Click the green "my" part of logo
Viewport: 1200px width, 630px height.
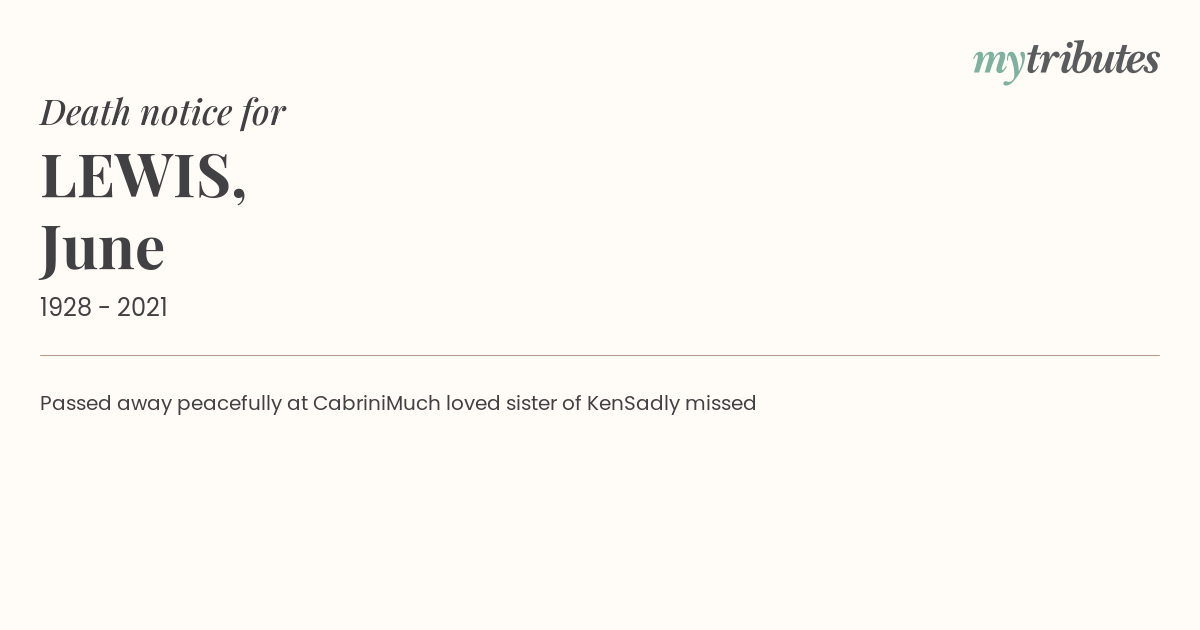point(999,65)
